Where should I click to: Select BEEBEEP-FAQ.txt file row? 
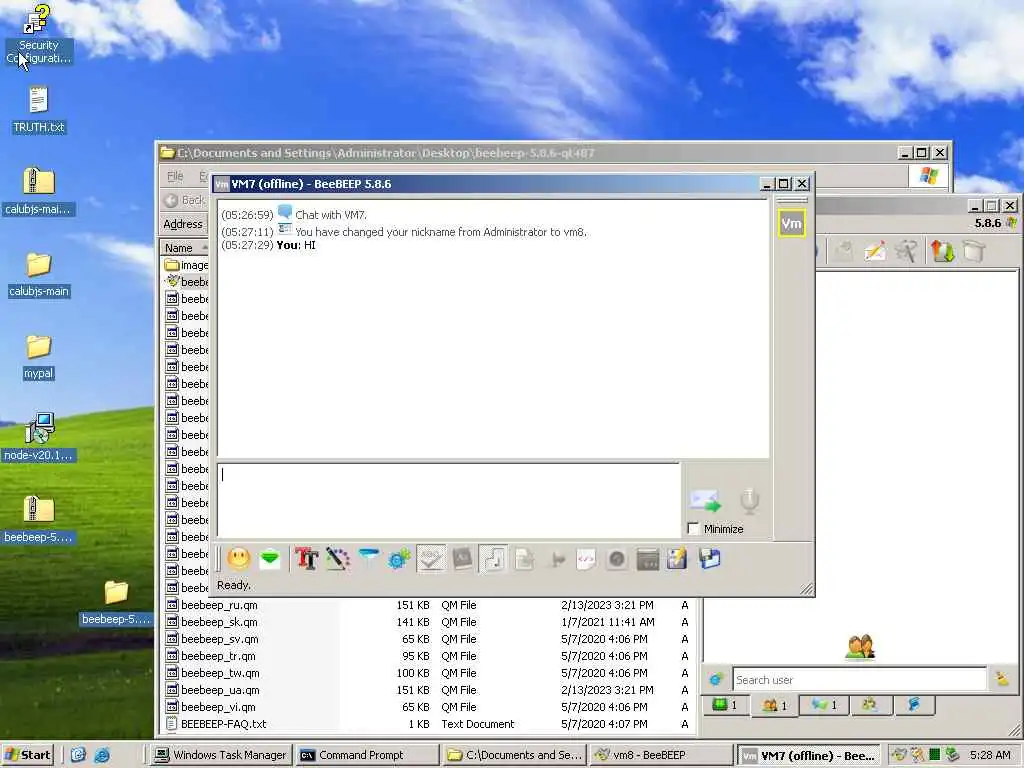pyautogui.click(x=428, y=724)
